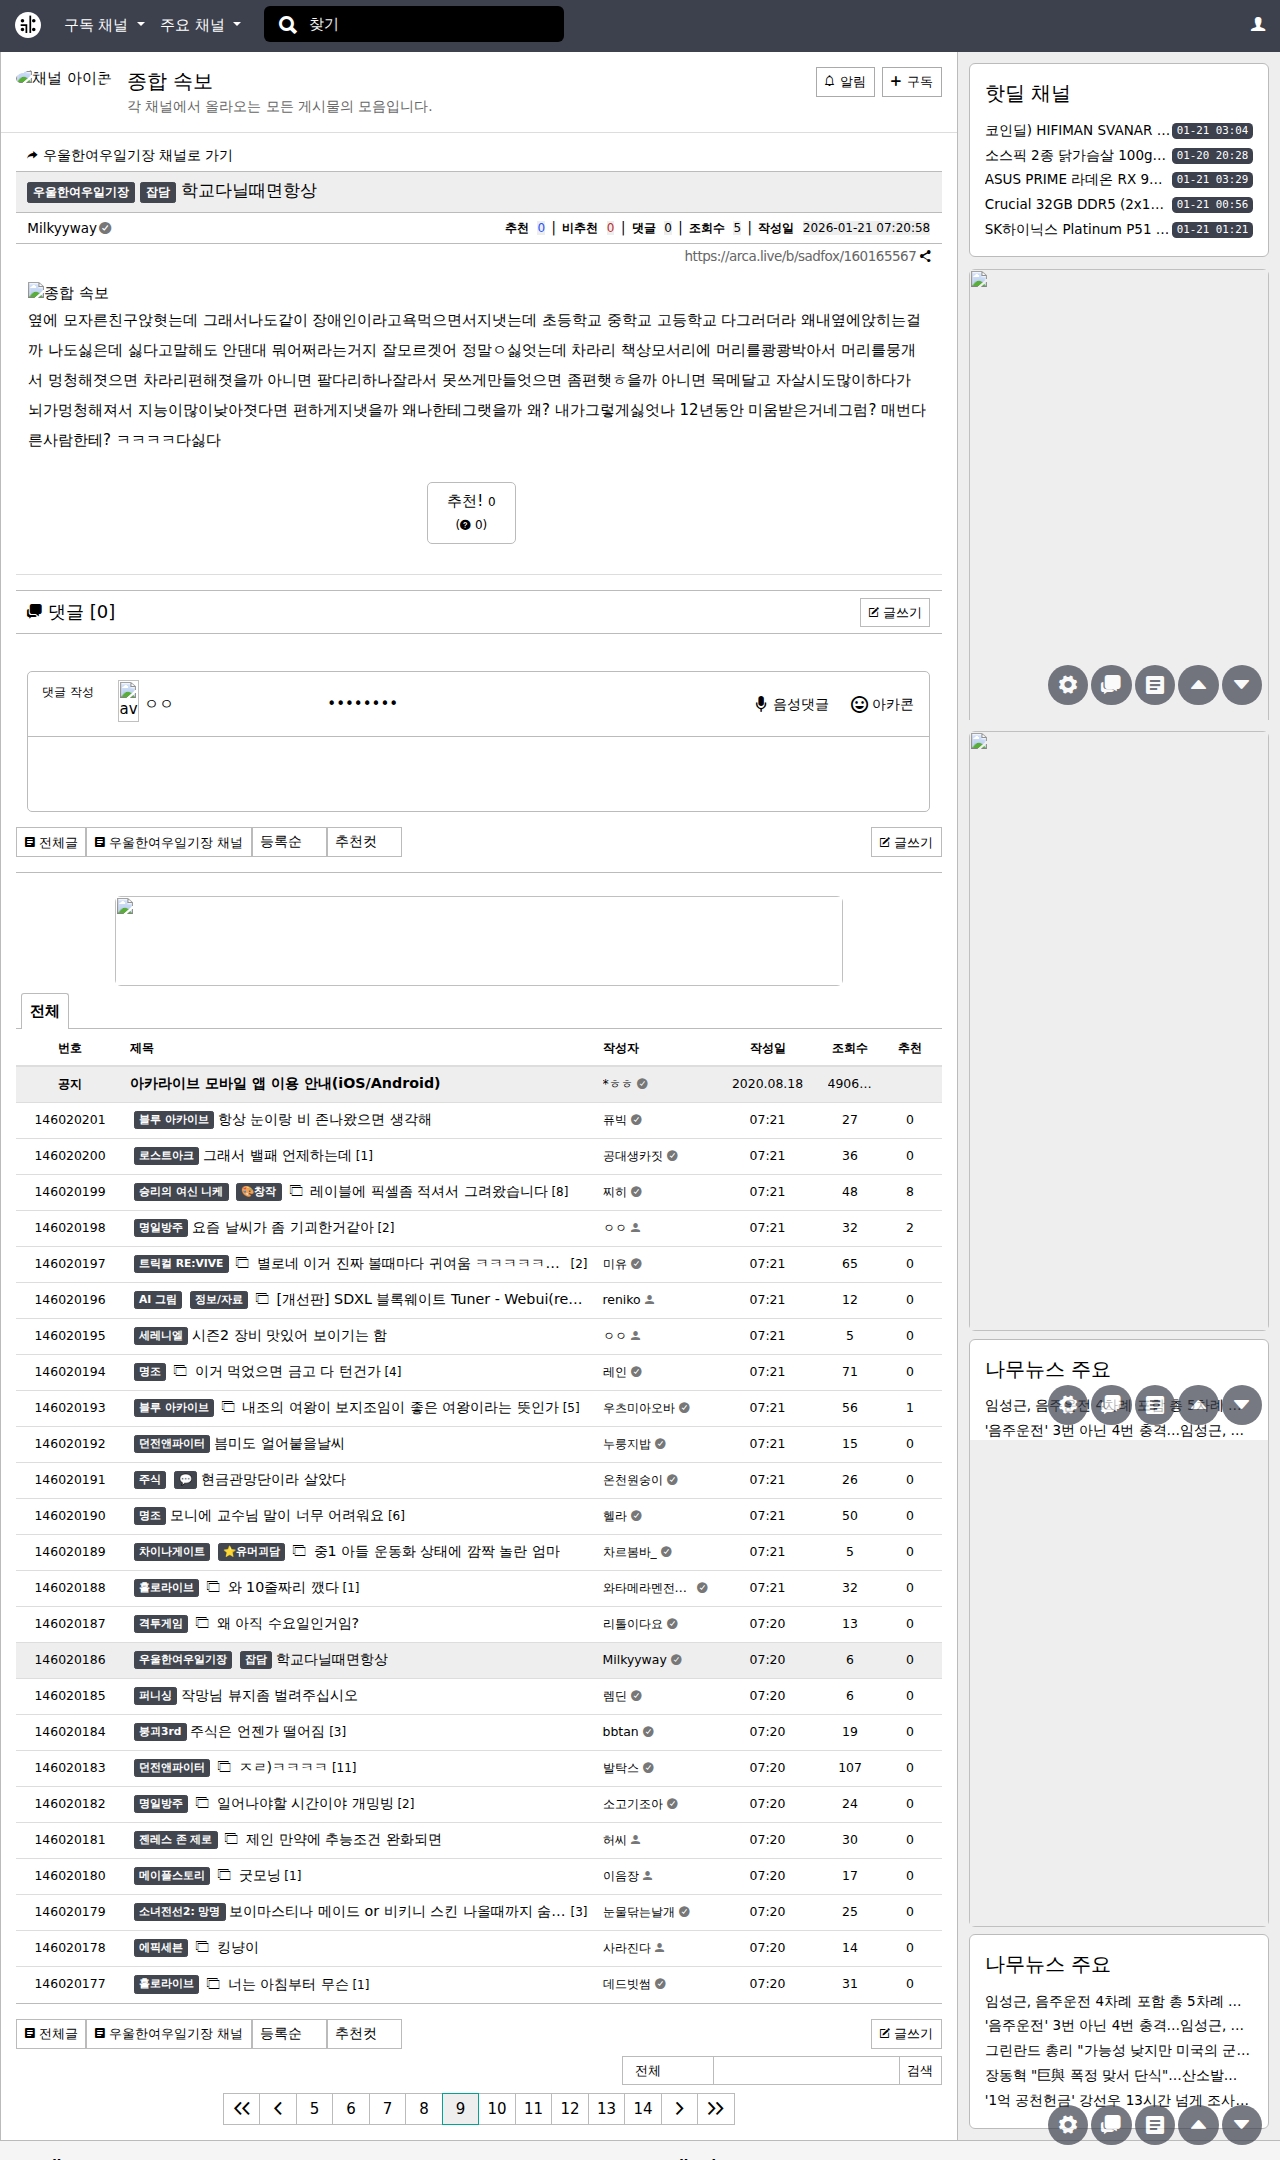Open post 항상 눈이랑 비 존나왔으면 생각해
This screenshot has height=2160, width=1280.
pos(325,1120)
